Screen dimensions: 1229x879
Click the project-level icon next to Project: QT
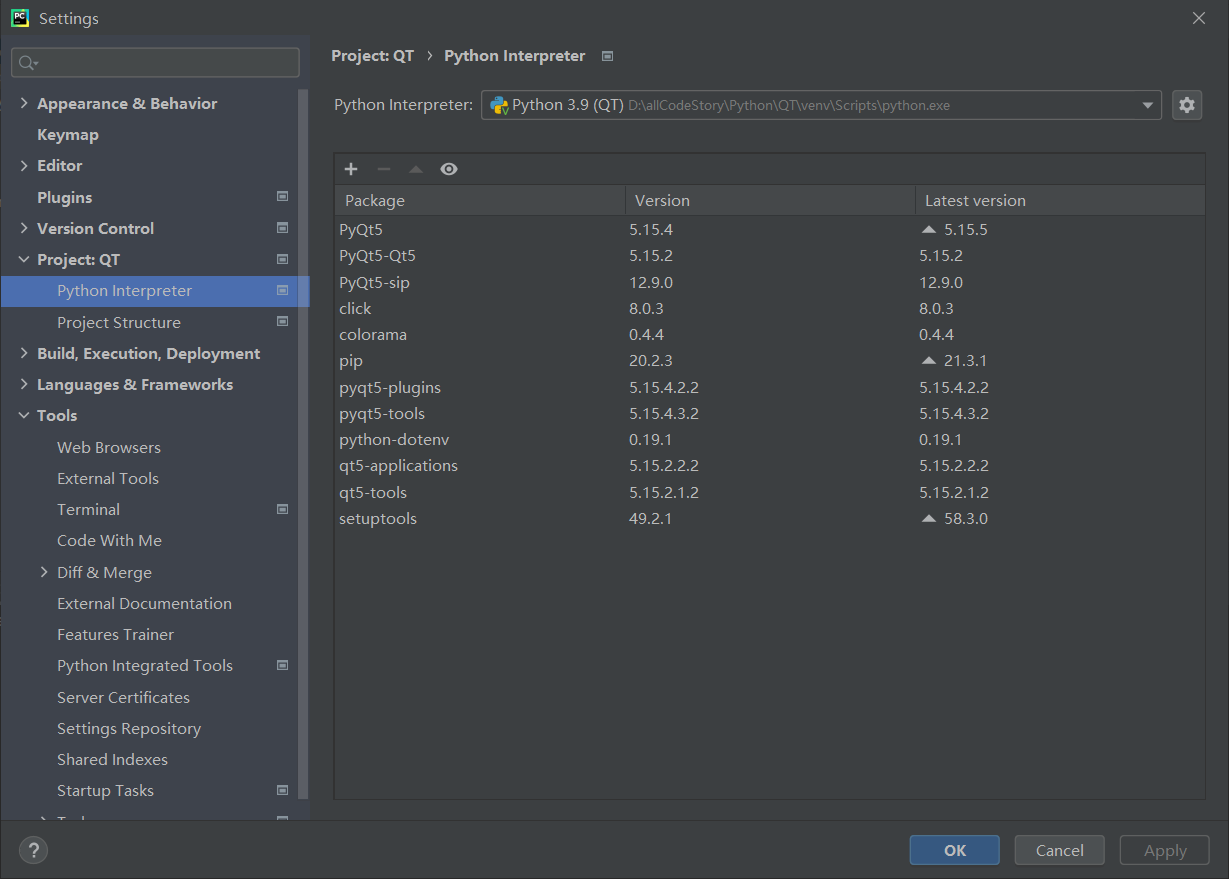coord(282,259)
